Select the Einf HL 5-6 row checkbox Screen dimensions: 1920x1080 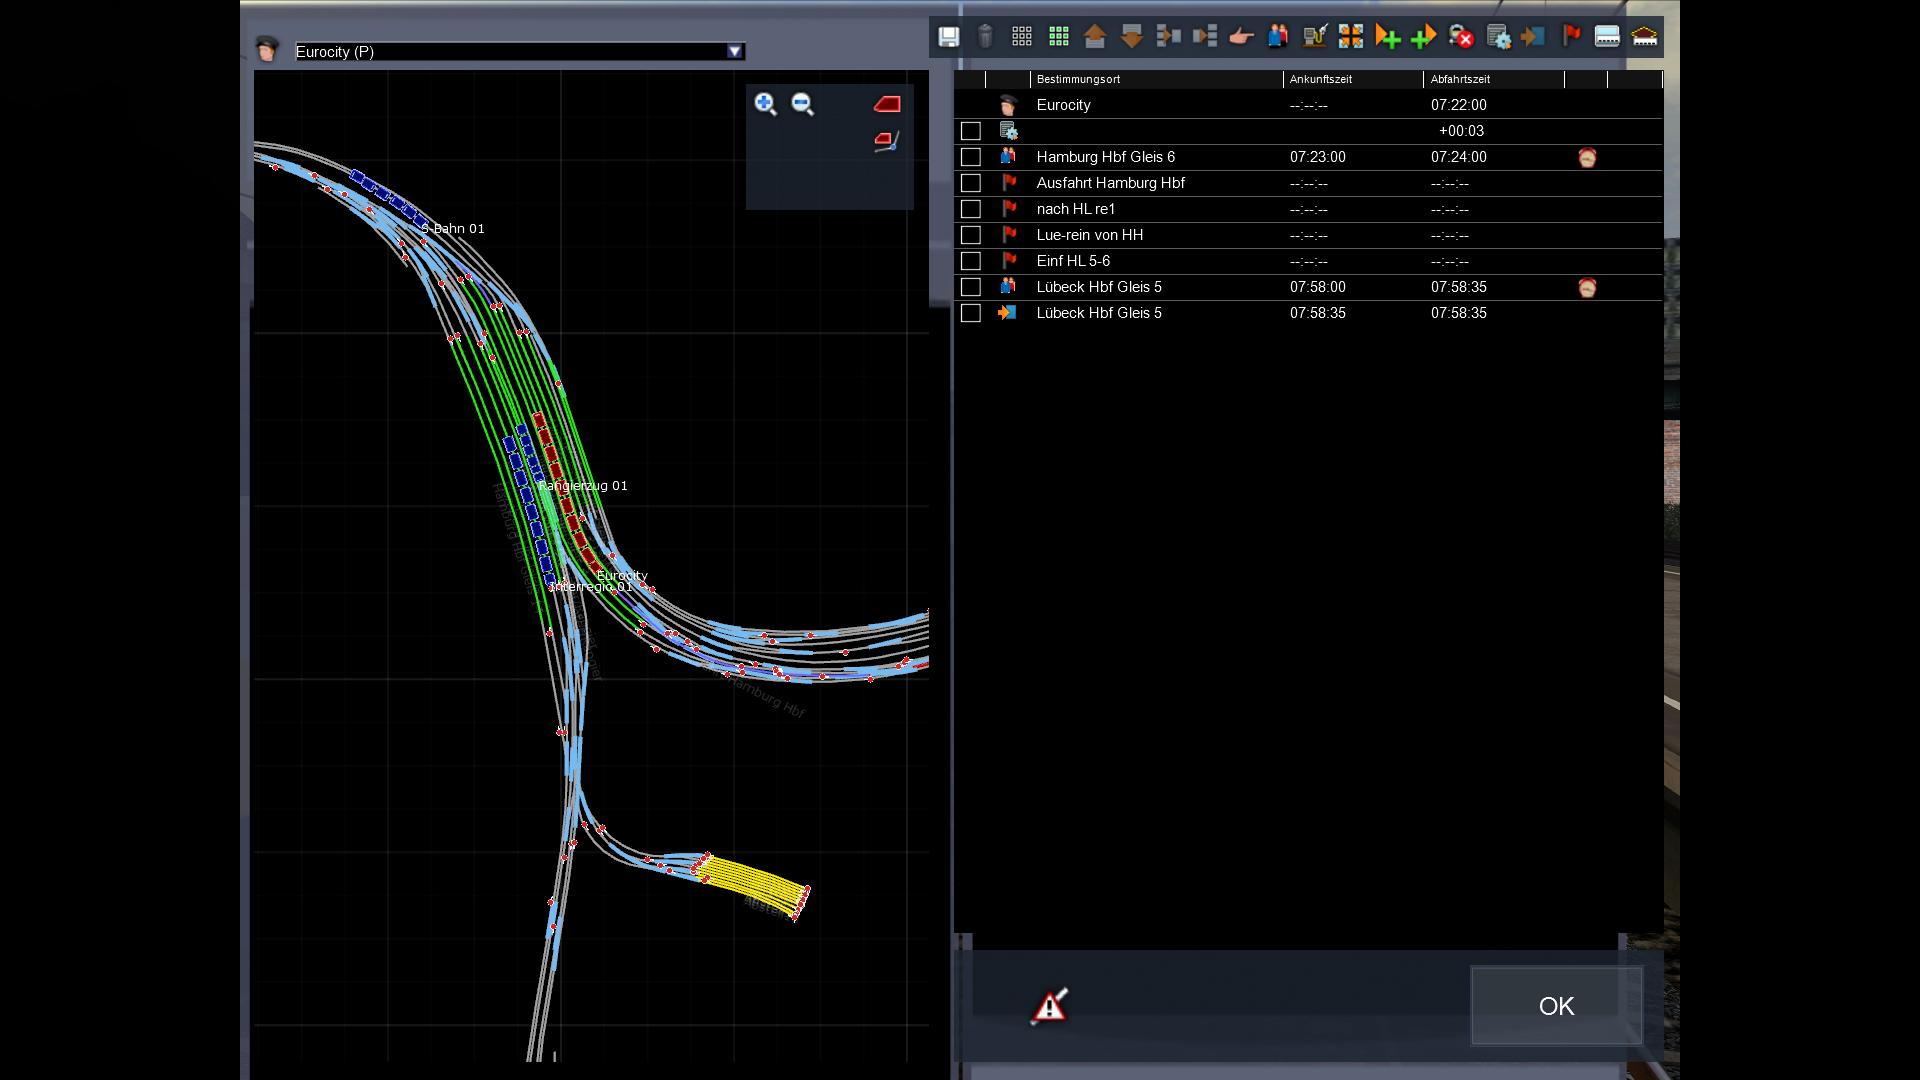coord(970,261)
